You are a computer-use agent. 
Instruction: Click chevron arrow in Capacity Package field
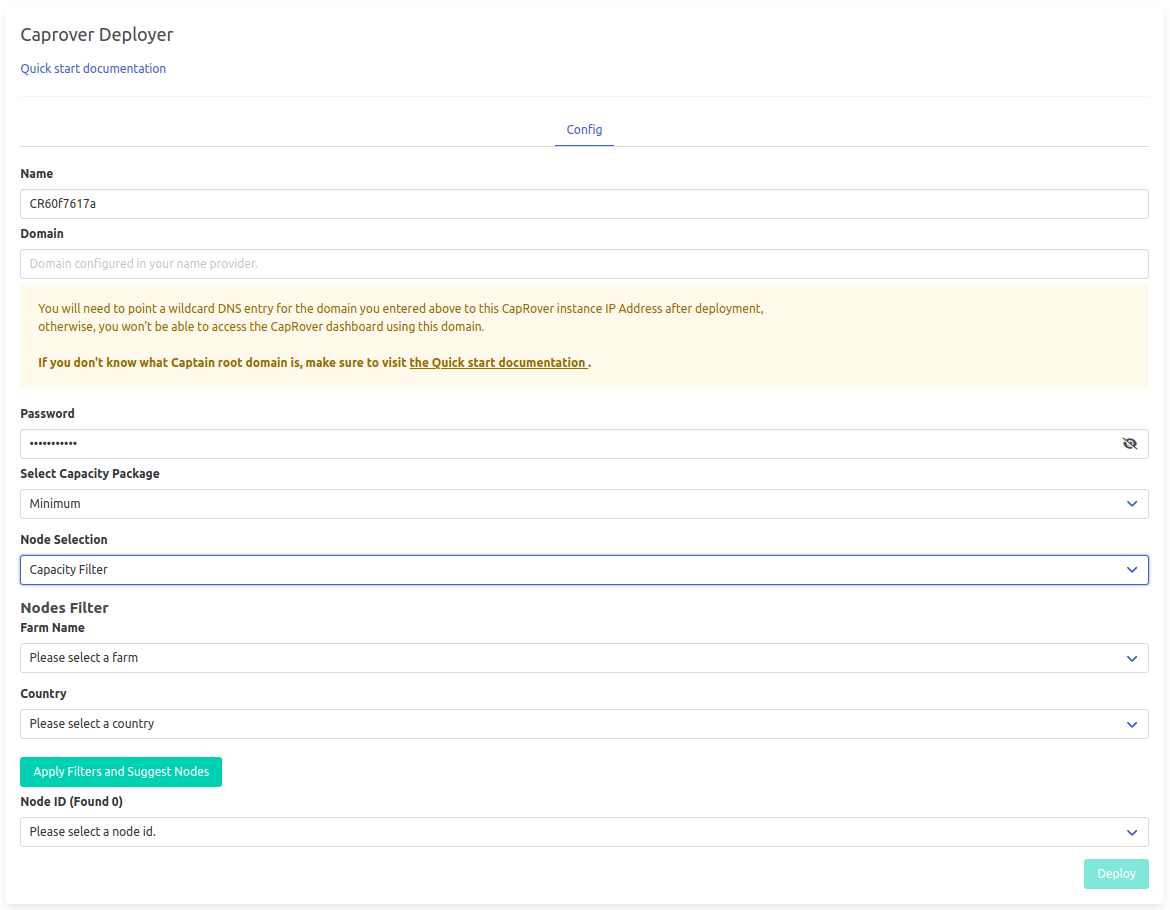pyautogui.click(x=1131, y=504)
